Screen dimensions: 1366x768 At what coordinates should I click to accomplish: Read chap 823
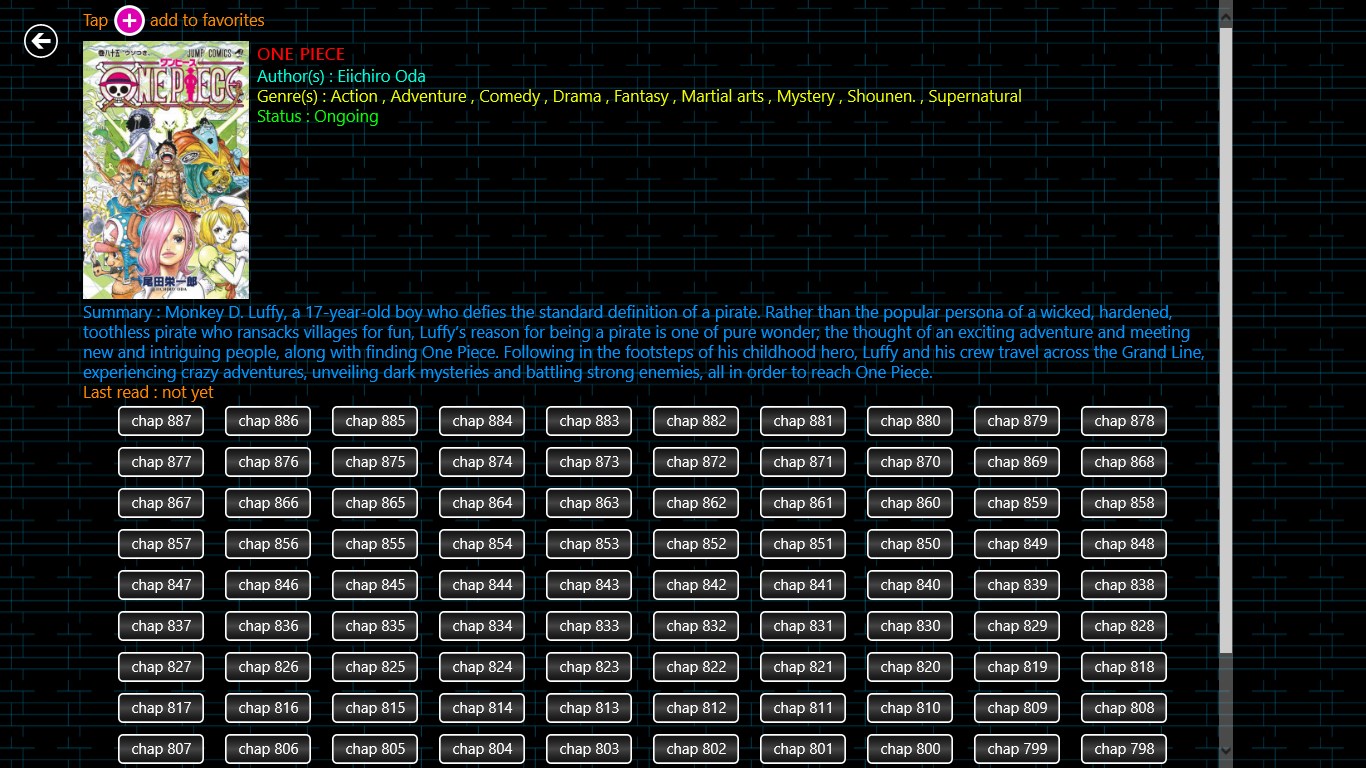(x=589, y=667)
